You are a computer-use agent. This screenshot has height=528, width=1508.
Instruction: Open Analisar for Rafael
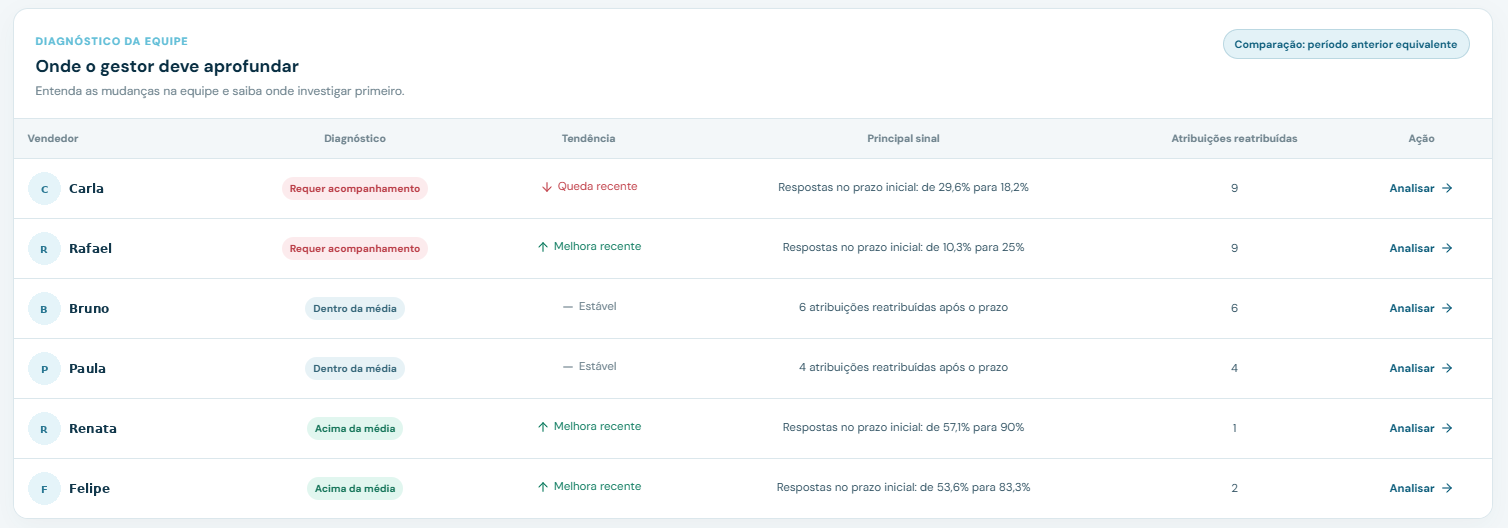[x=1421, y=248]
